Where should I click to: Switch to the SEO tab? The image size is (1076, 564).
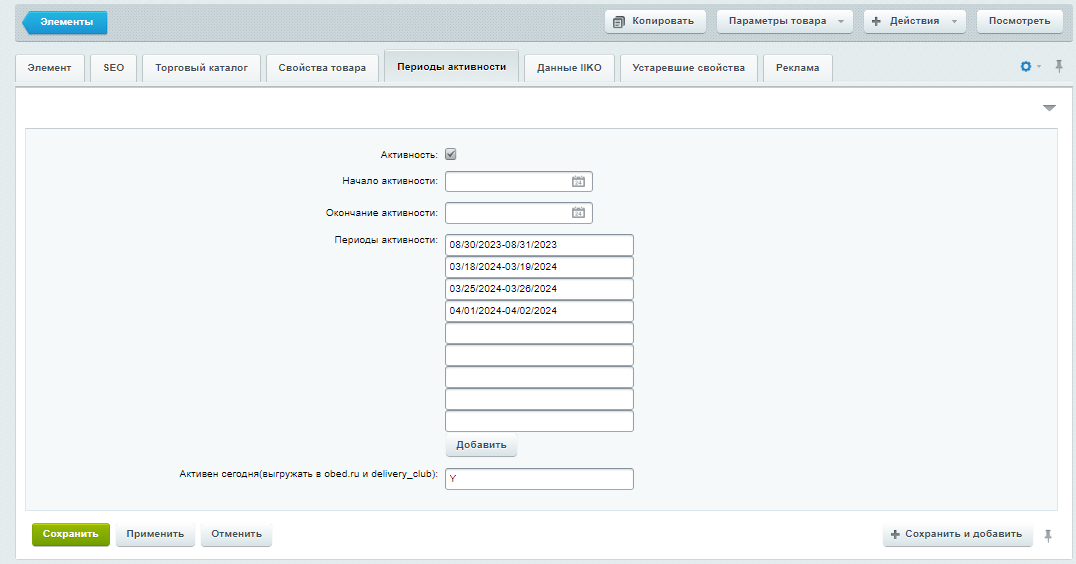click(x=114, y=68)
